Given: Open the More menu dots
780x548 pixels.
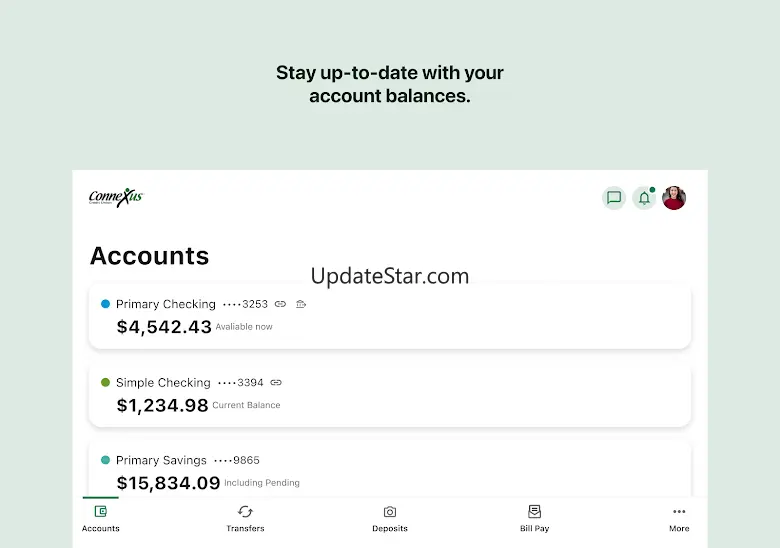Looking at the screenshot, I should 679,512.
